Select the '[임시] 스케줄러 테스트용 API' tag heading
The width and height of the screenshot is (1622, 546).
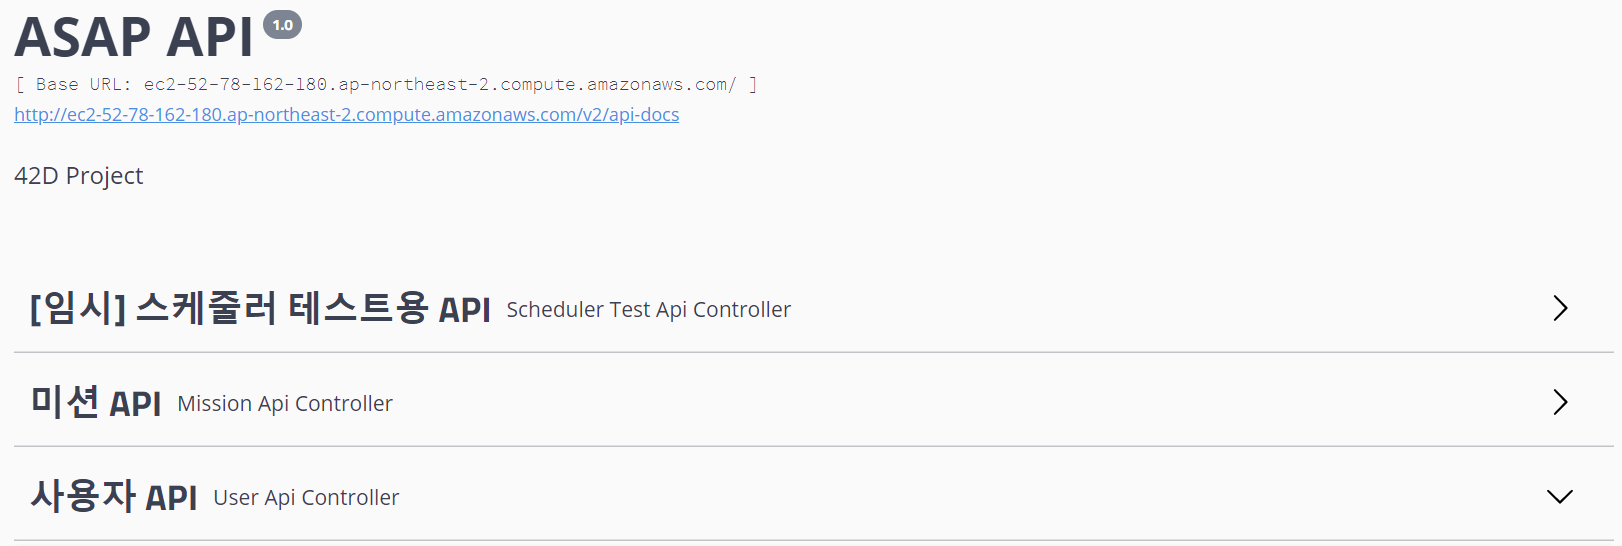click(260, 308)
